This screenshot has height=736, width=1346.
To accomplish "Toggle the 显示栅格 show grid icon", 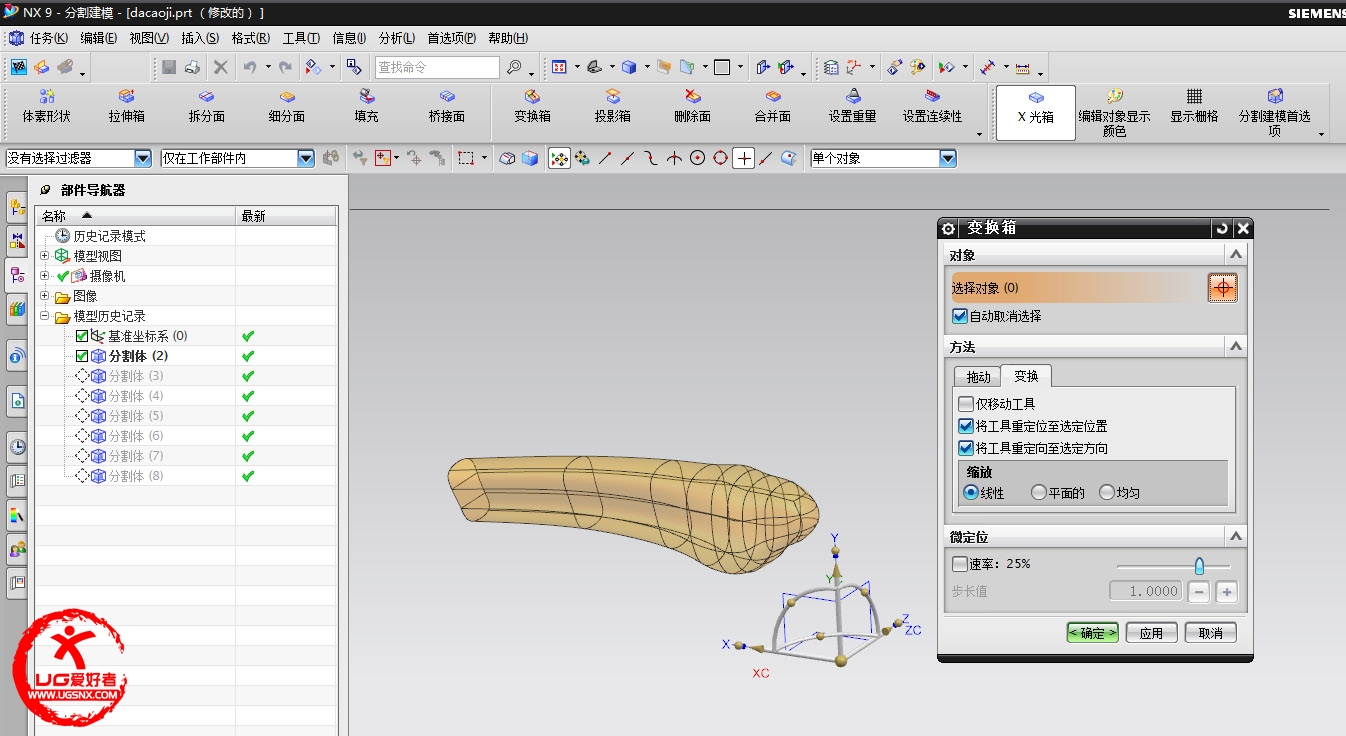I will (1195, 106).
